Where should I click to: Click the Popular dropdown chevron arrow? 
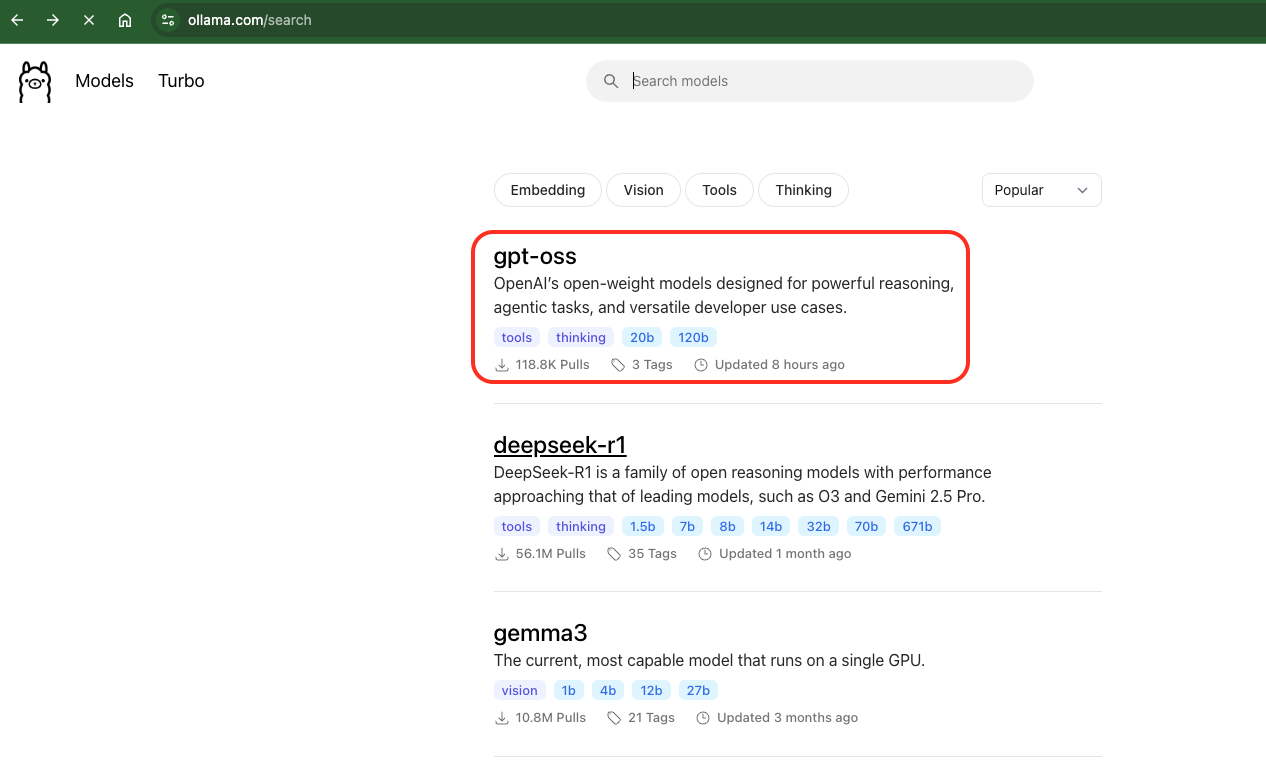coord(1082,190)
